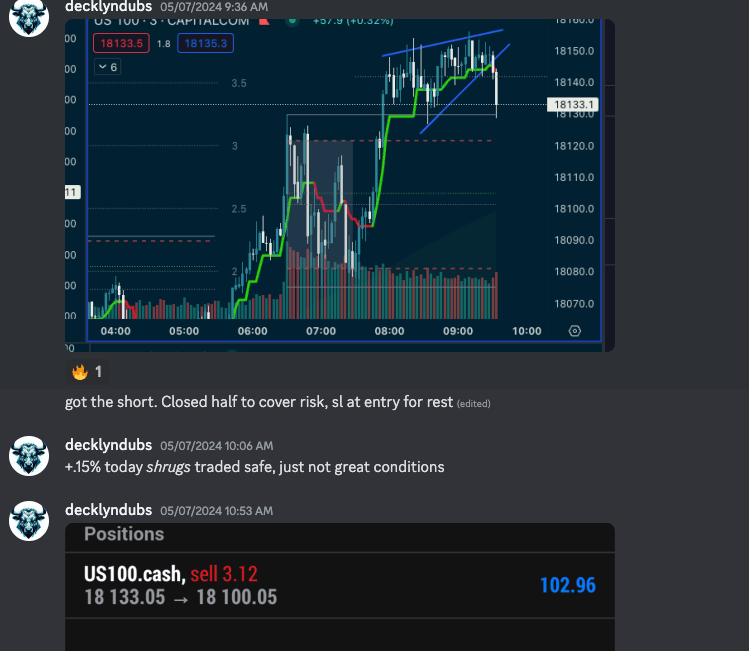749x651 pixels.
Task: Click the chart settings hexagon icon
Action: pyautogui.click(x=575, y=331)
